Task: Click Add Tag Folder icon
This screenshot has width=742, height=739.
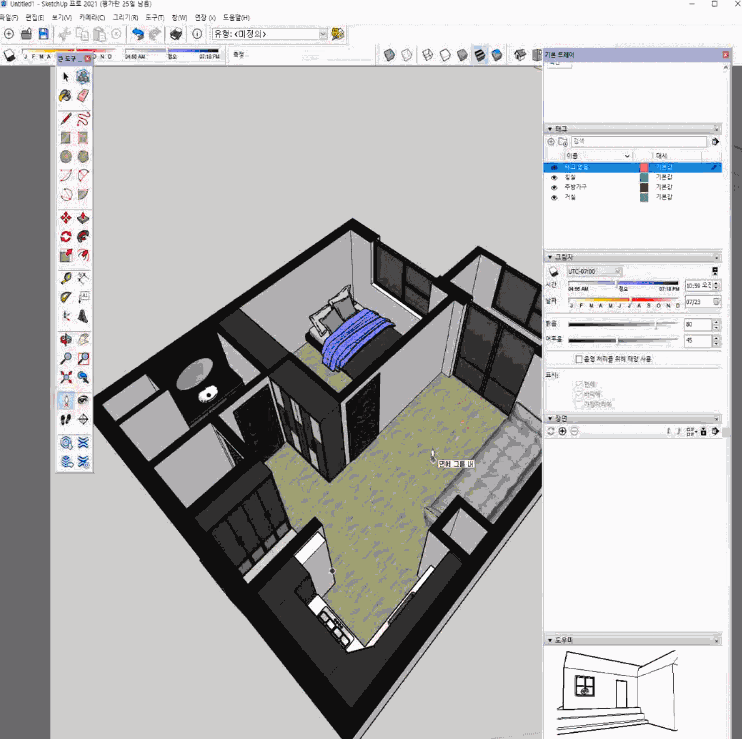Action: pos(563,141)
